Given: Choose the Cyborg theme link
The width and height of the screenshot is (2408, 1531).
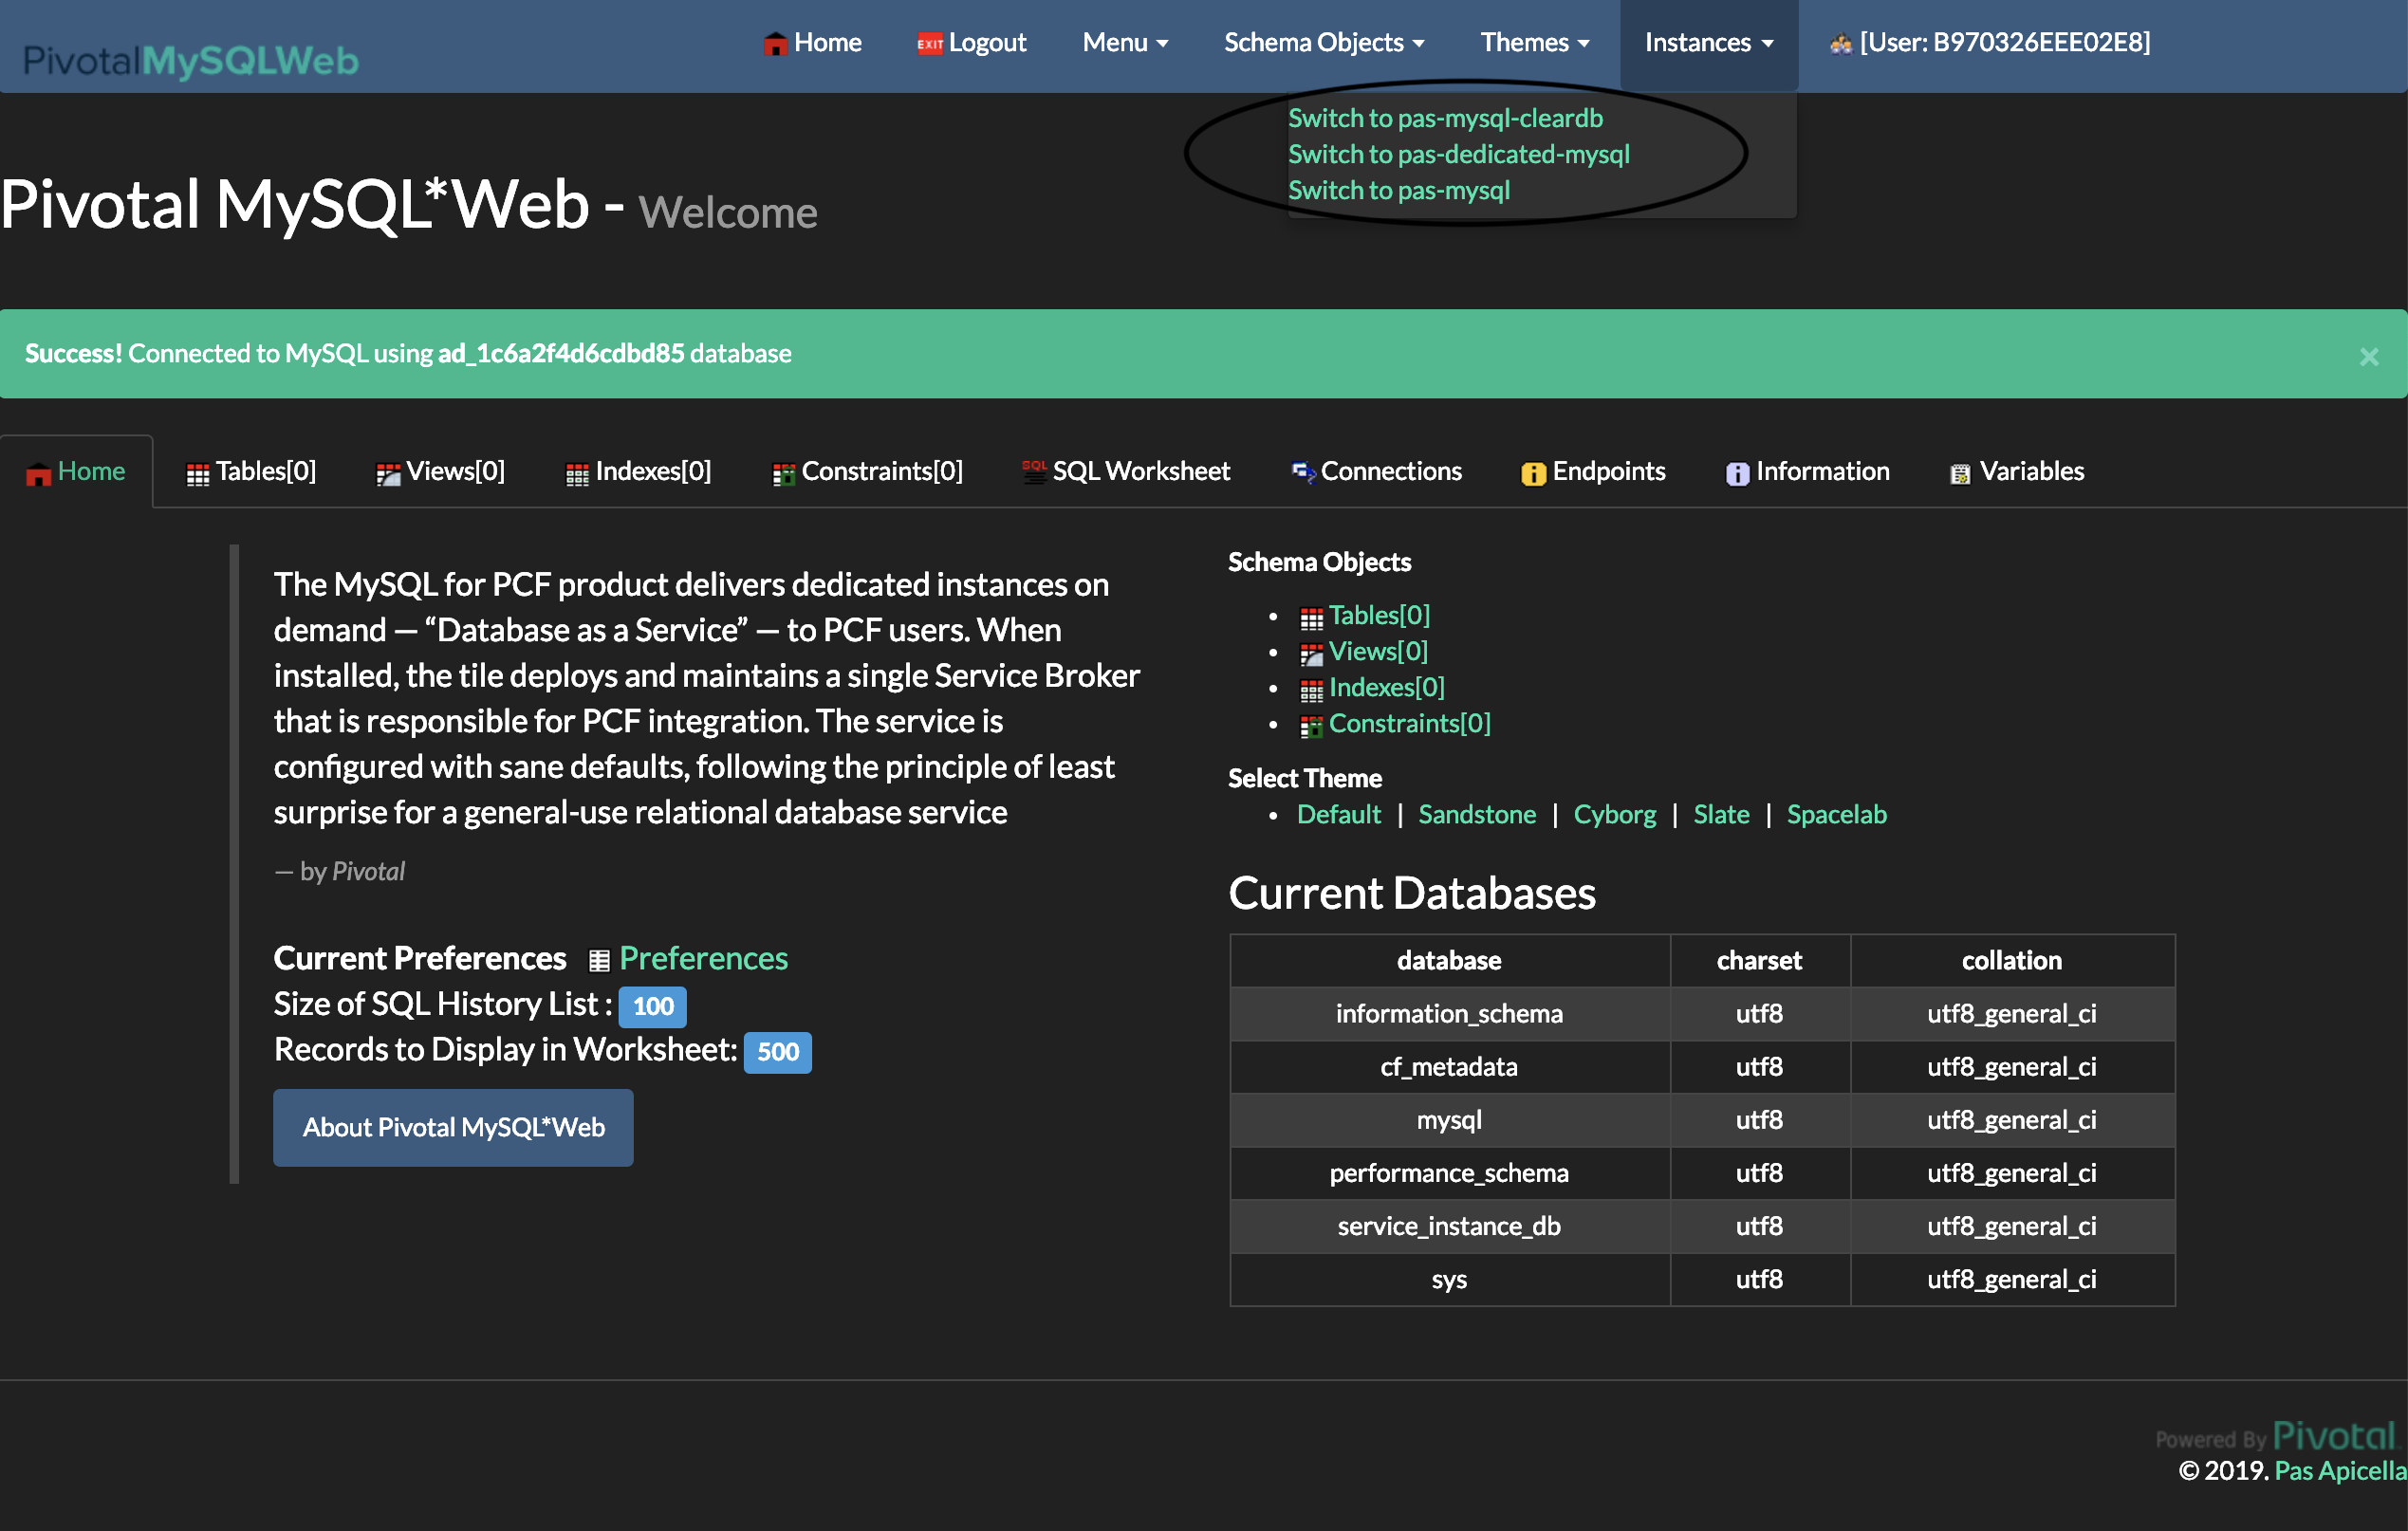Looking at the screenshot, I should click(x=1614, y=814).
